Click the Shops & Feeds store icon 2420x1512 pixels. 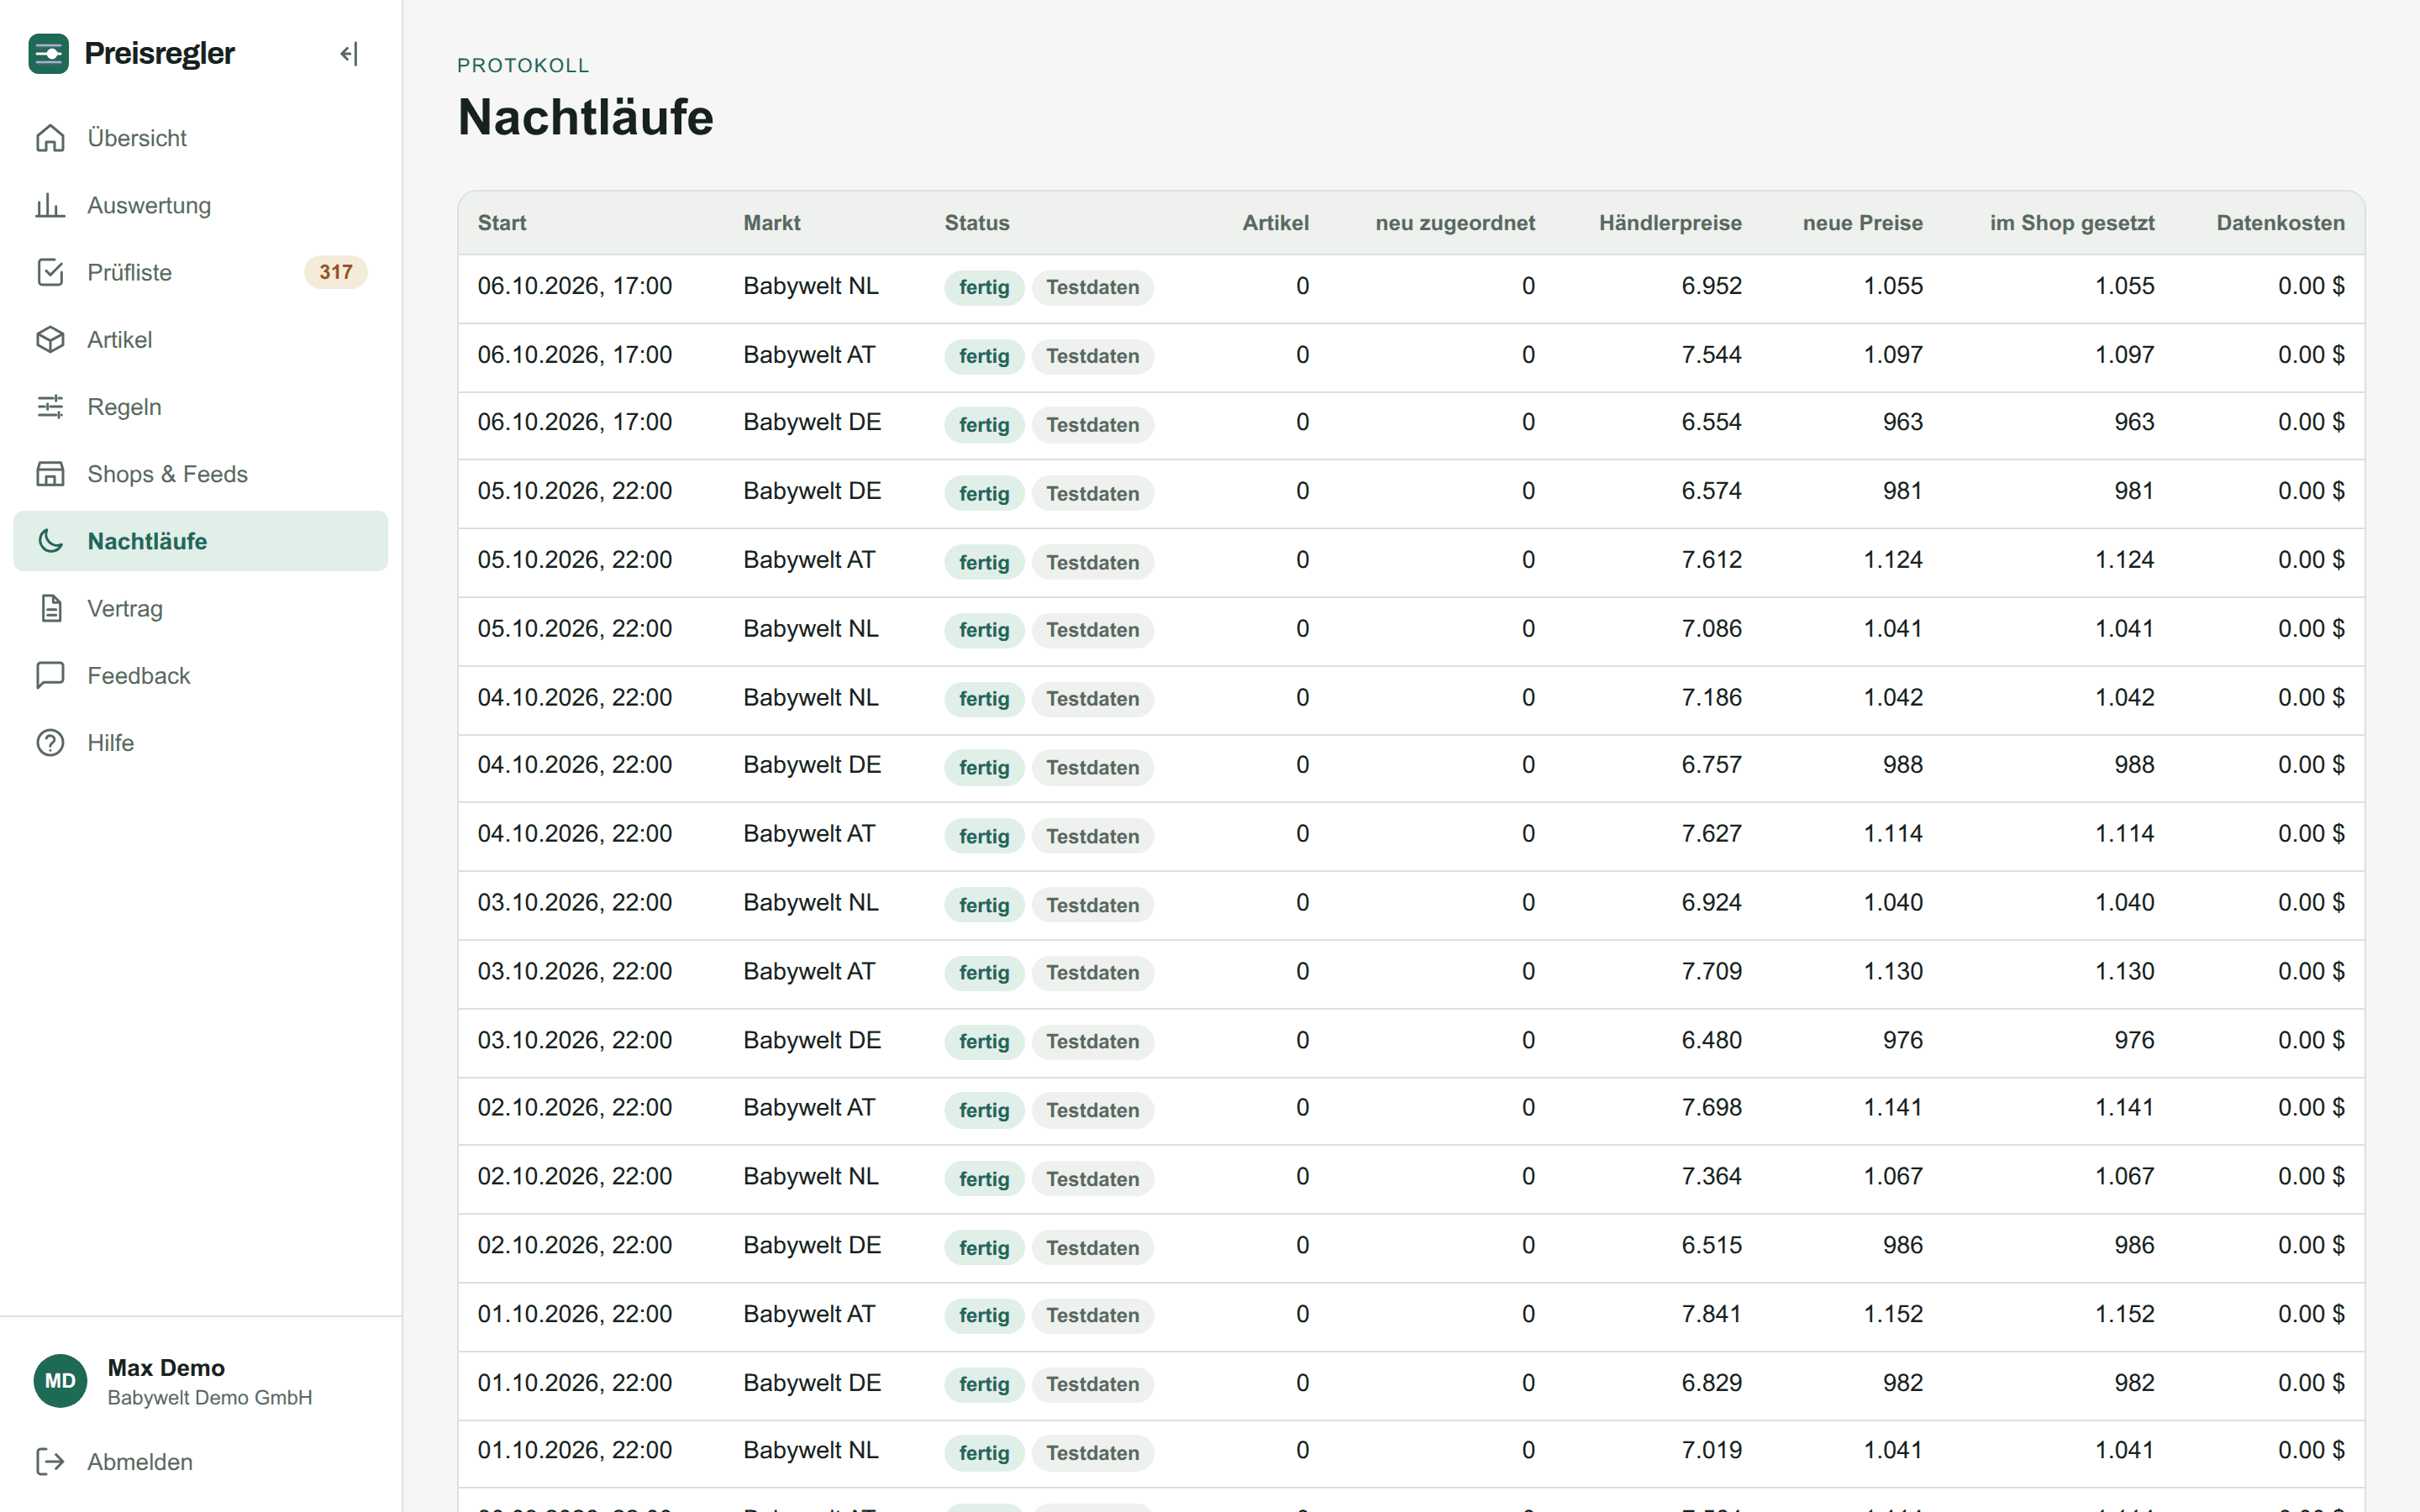click(50, 474)
